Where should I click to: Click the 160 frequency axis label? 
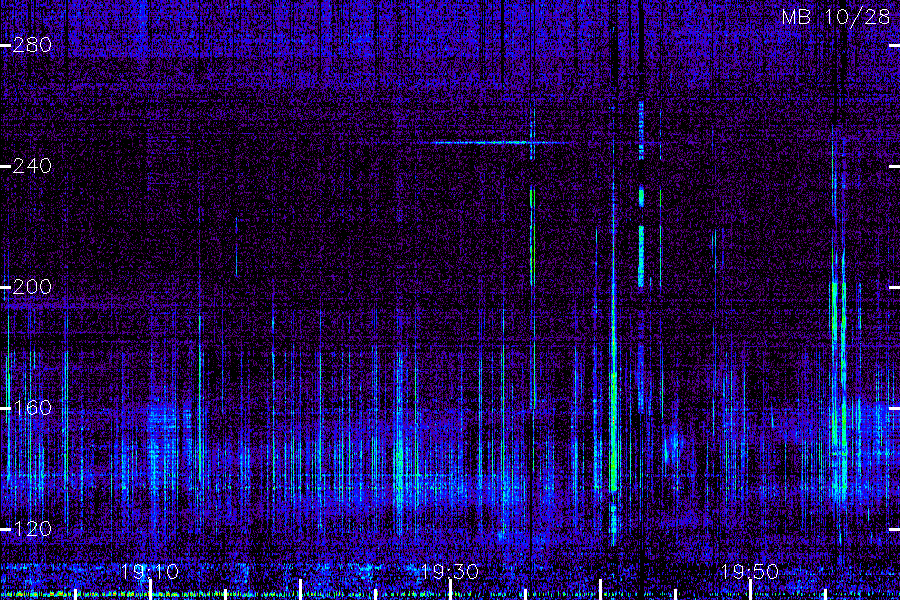tap(32, 408)
